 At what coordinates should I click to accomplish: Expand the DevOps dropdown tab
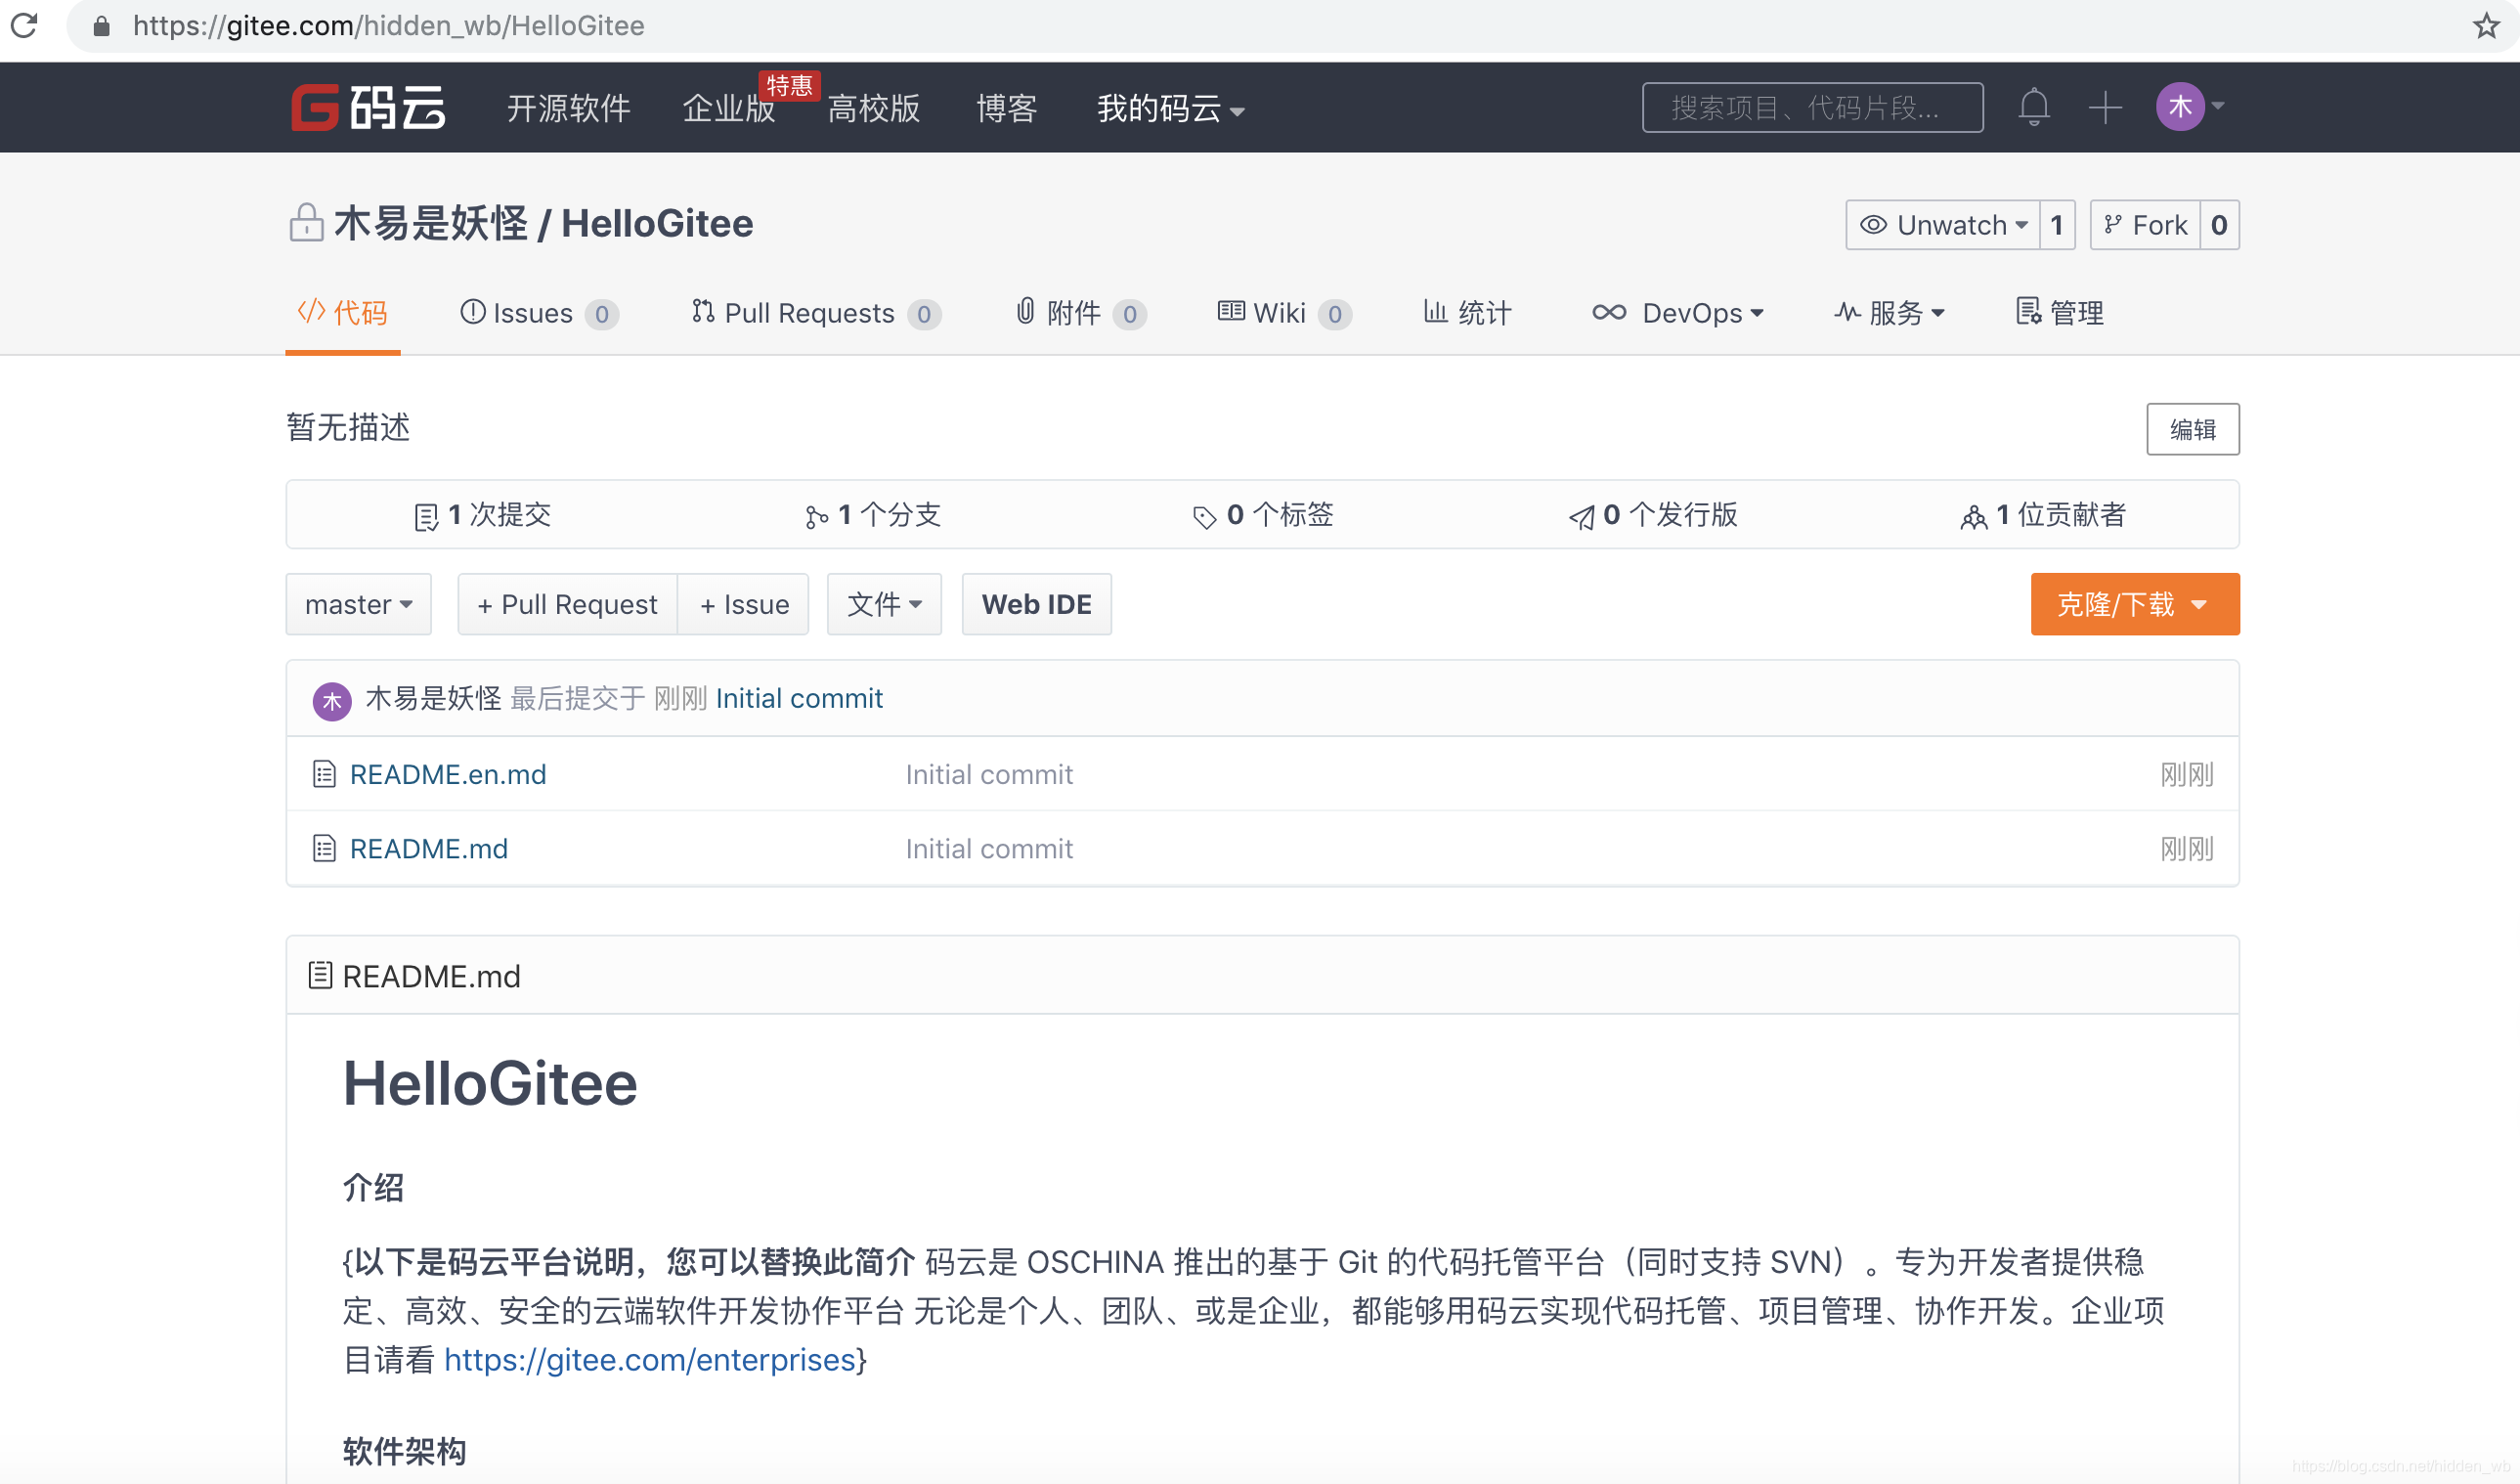[1678, 313]
